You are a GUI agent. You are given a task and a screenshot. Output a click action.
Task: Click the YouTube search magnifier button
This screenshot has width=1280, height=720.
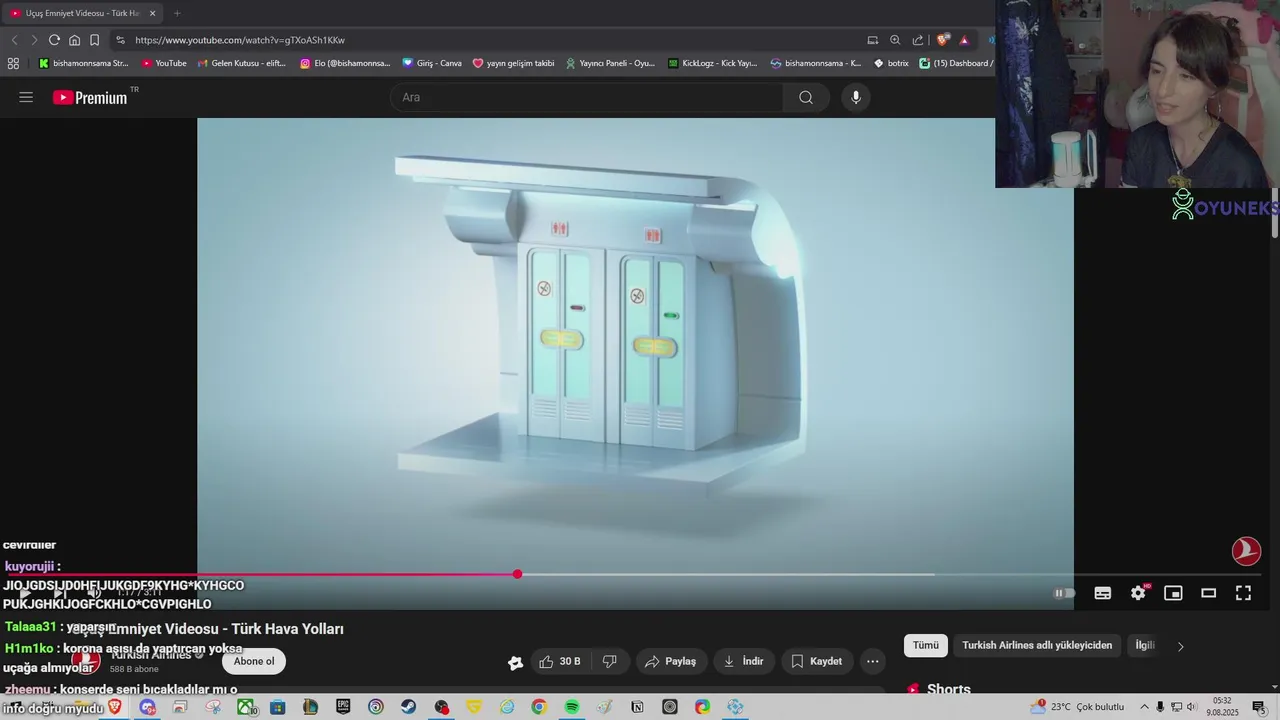click(806, 97)
